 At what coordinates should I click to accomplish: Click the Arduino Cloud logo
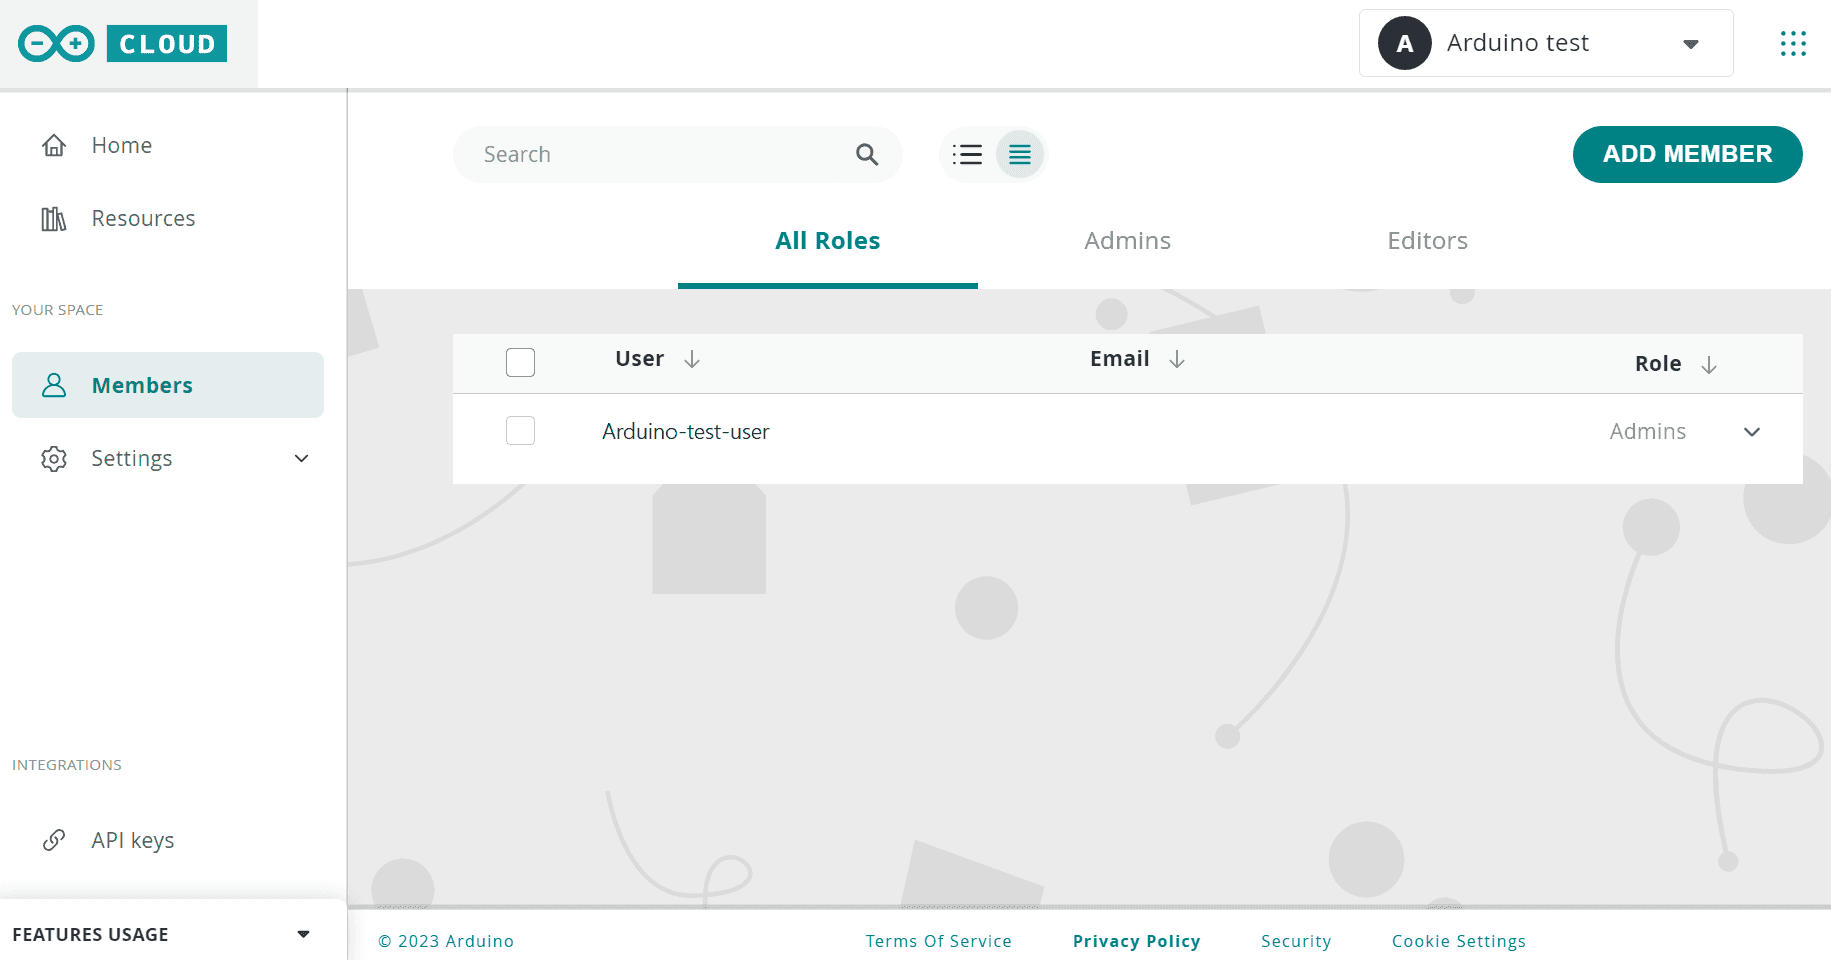tap(123, 44)
